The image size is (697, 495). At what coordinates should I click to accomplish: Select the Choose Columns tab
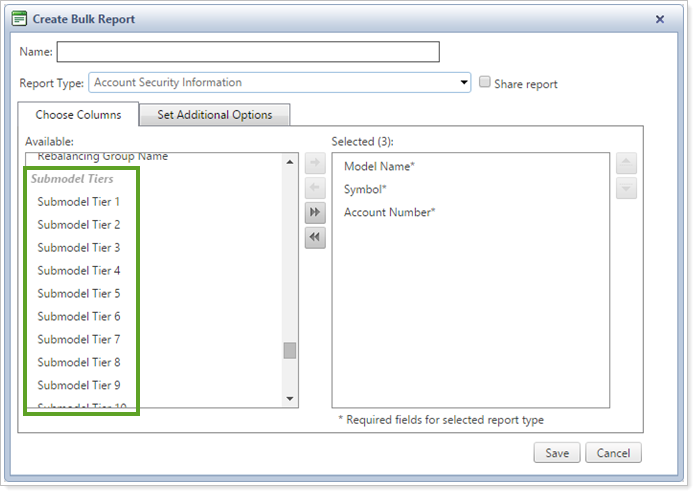point(78,115)
